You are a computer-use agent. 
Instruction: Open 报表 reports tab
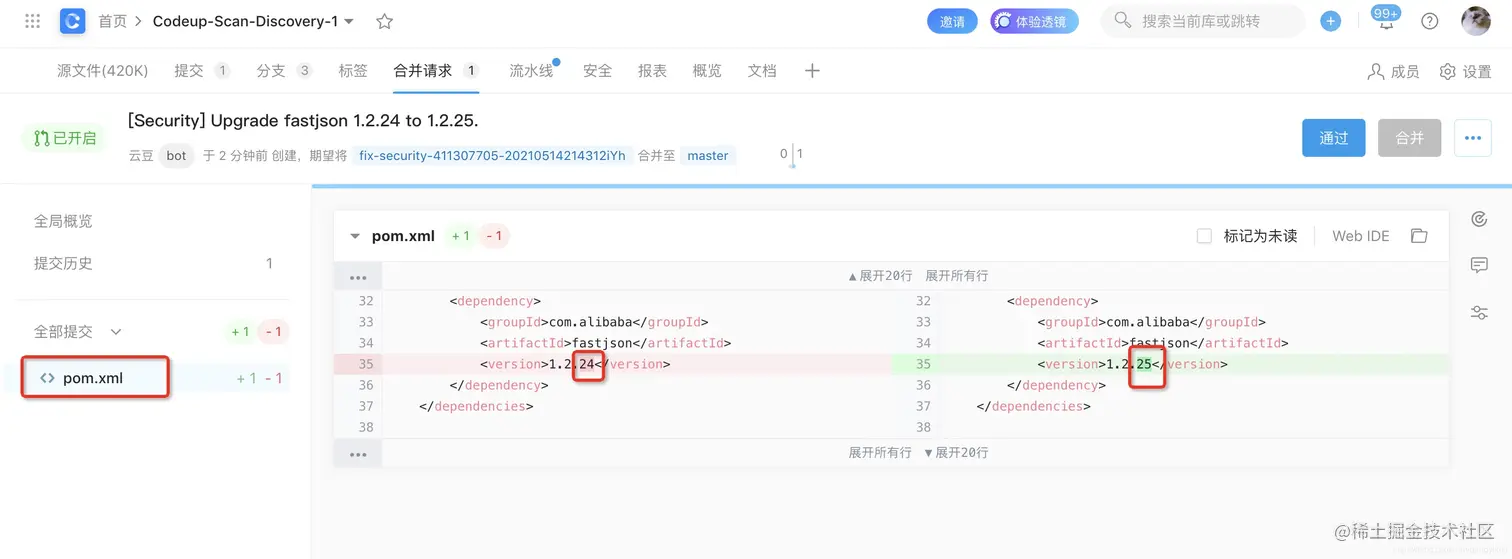click(652, 71)
